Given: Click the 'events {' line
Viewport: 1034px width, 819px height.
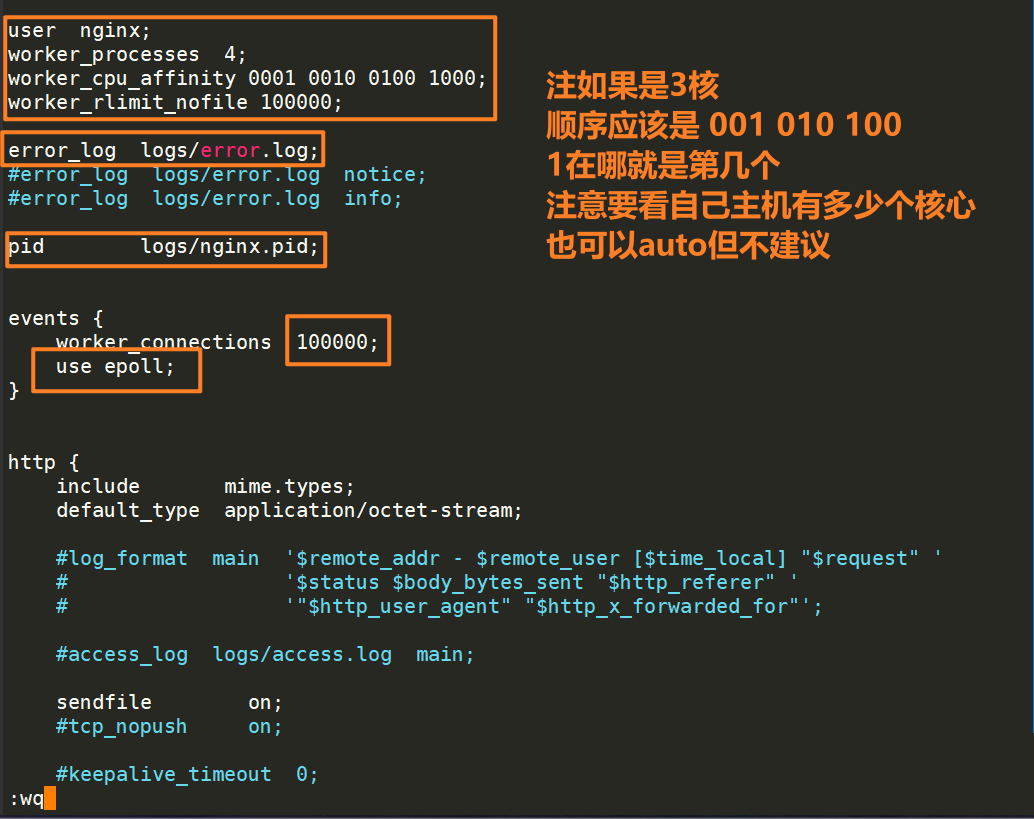Looking at the screenshot, I should pyautogui.click(x=55, y=318).
